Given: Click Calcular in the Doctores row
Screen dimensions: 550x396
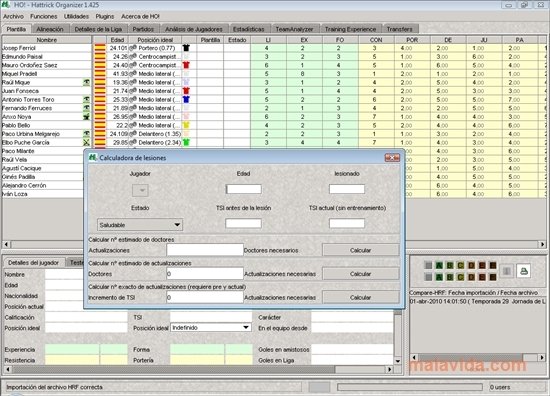Looking at the screenshot, I should click(361, 274).
